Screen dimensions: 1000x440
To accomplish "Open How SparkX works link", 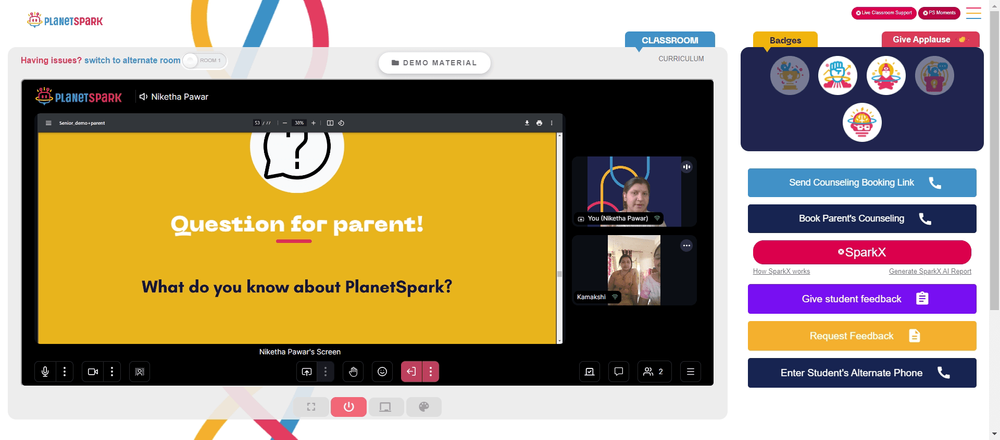I will coord(781,272).
